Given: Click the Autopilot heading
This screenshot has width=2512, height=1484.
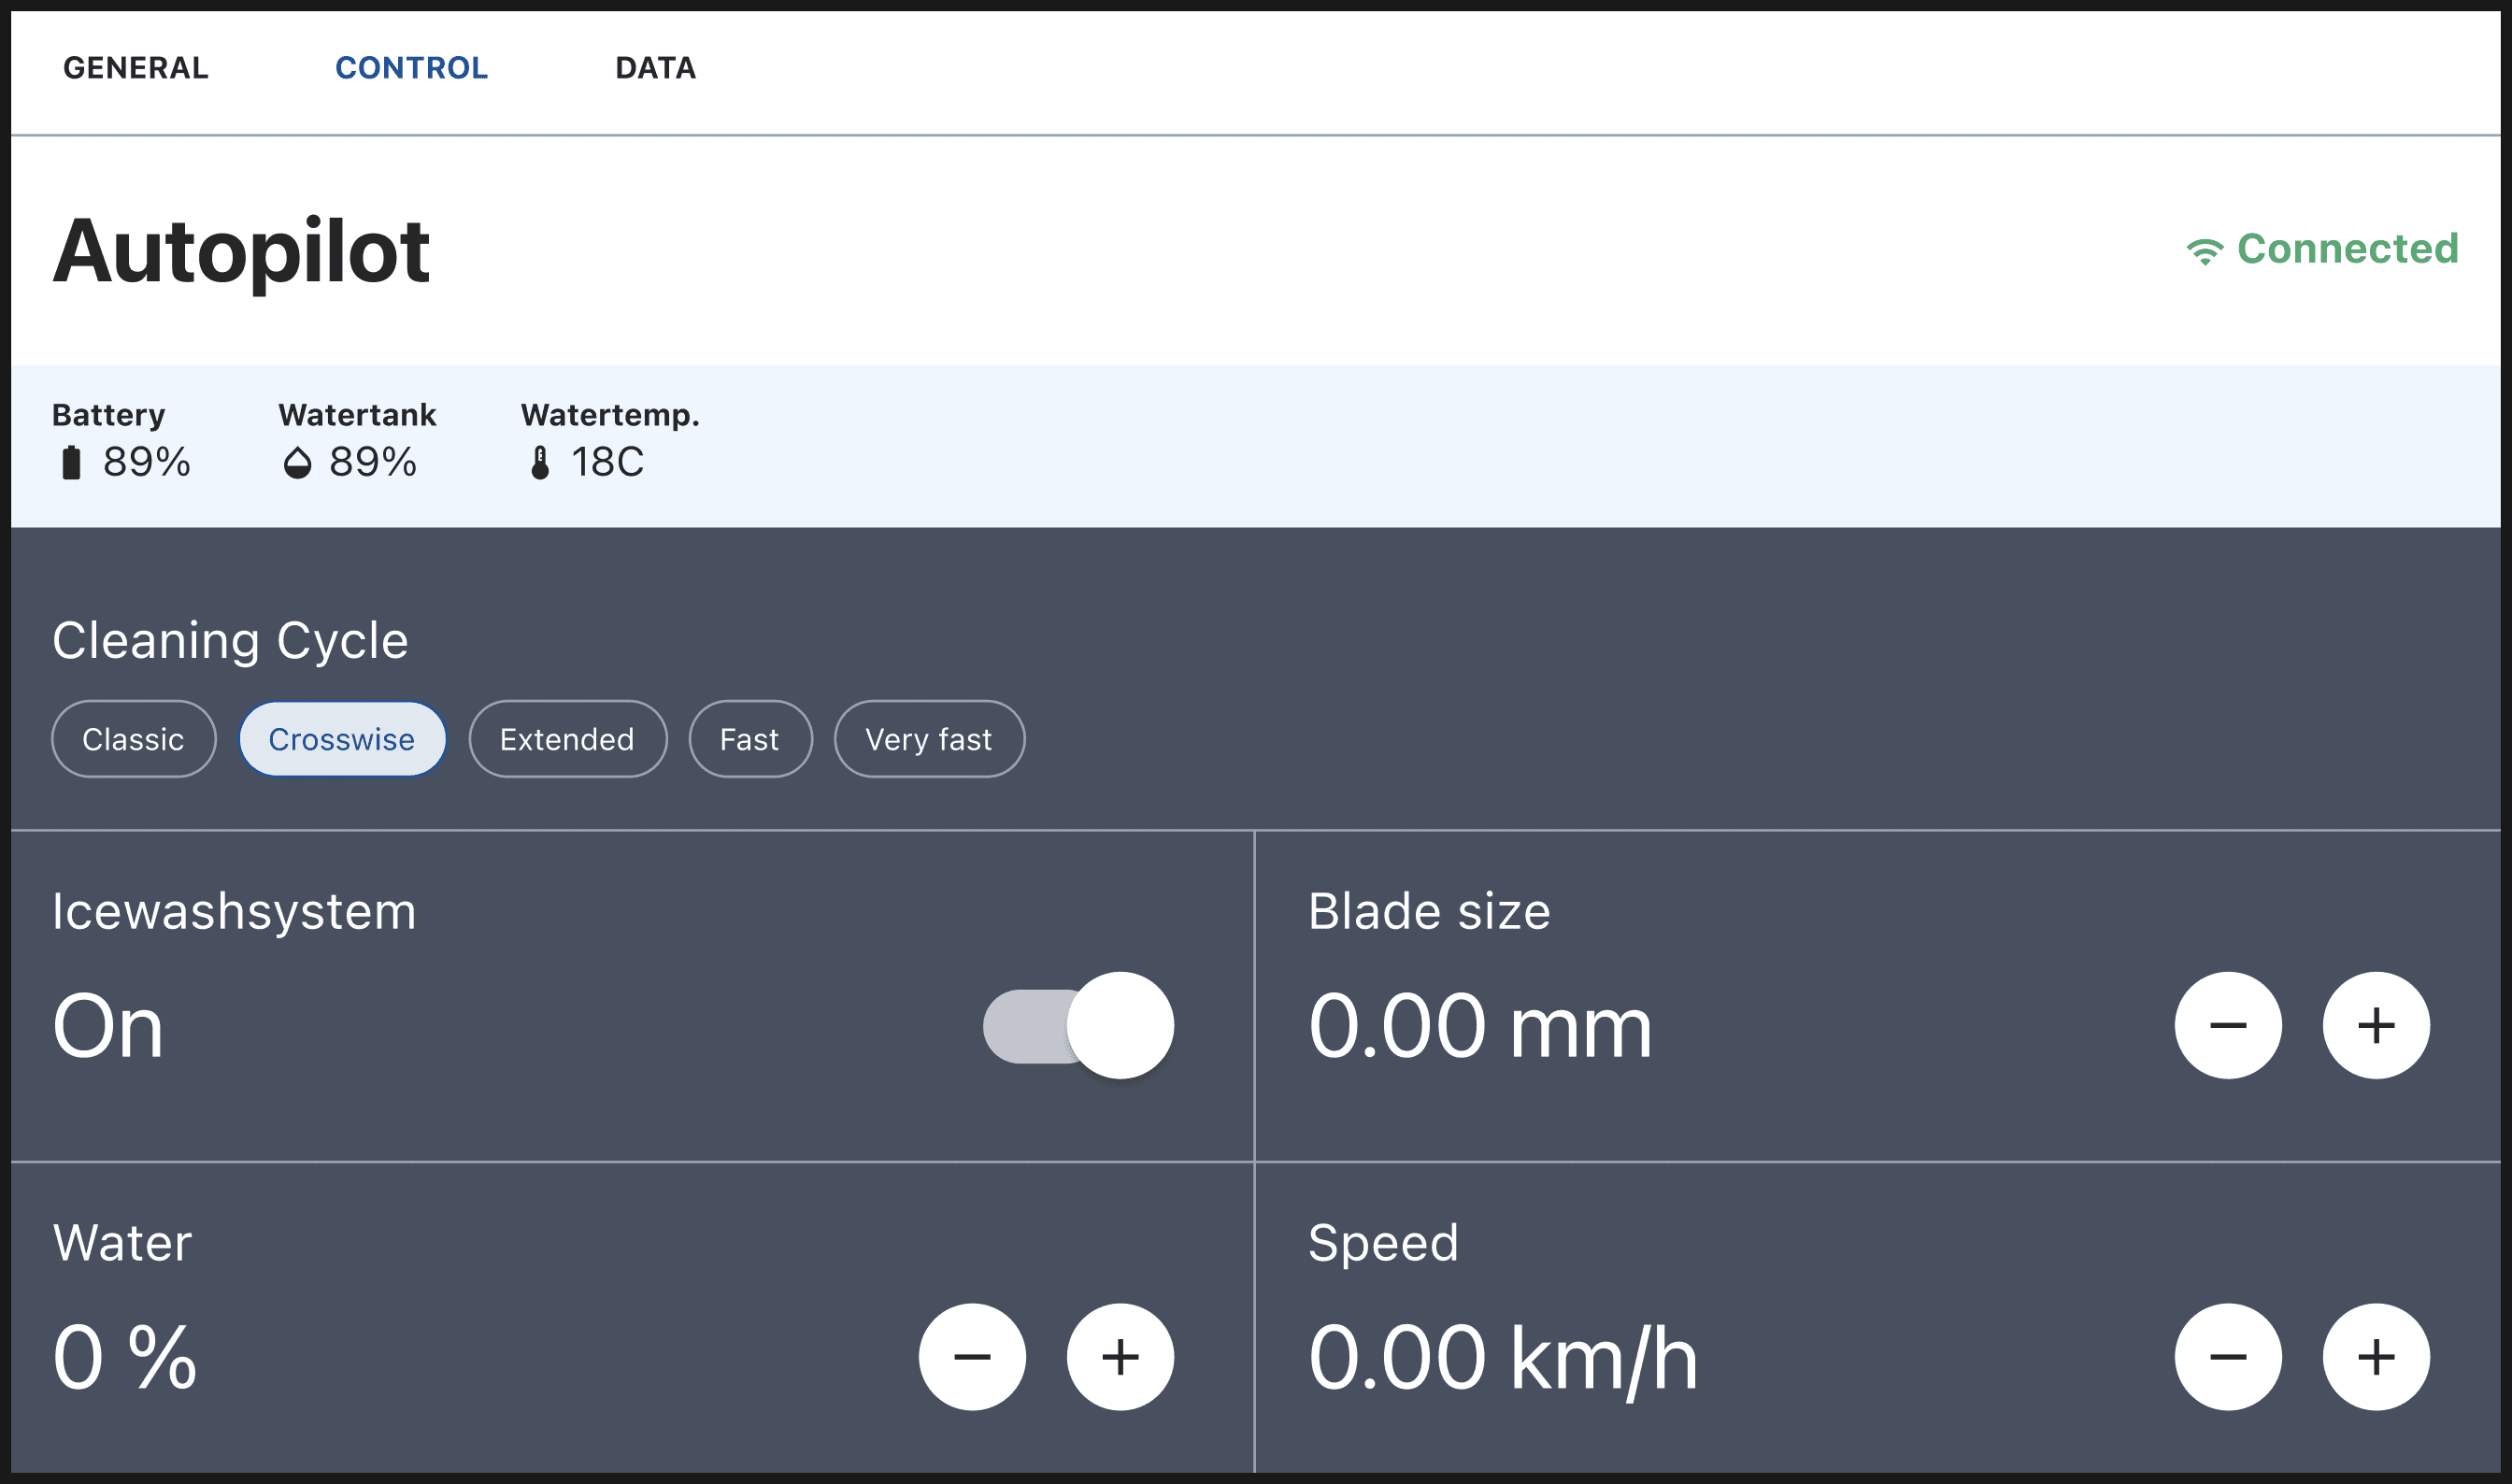Looking at the screenshot, I should [241, 251].
